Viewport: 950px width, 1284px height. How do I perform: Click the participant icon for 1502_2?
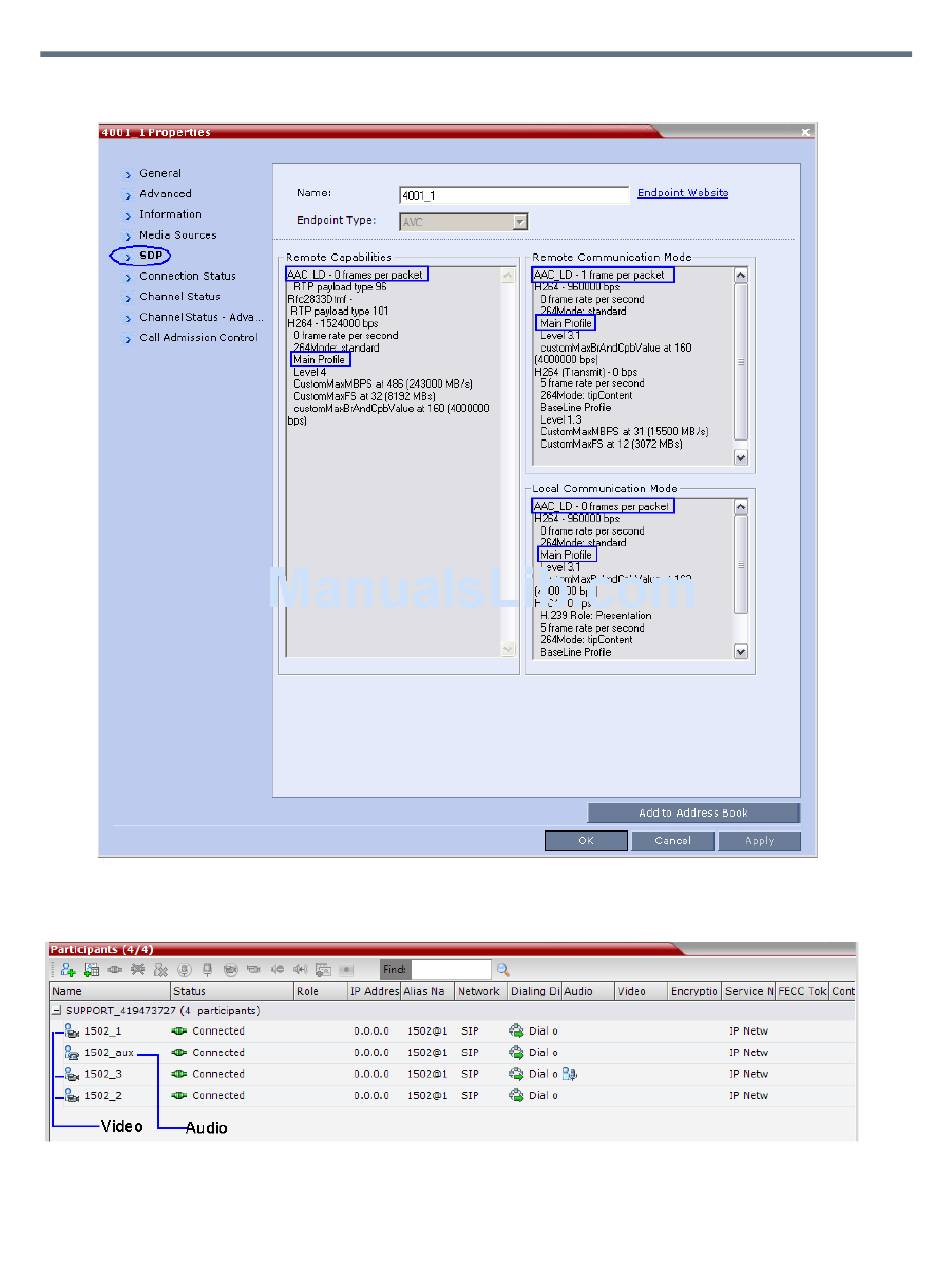[72, 1096]
